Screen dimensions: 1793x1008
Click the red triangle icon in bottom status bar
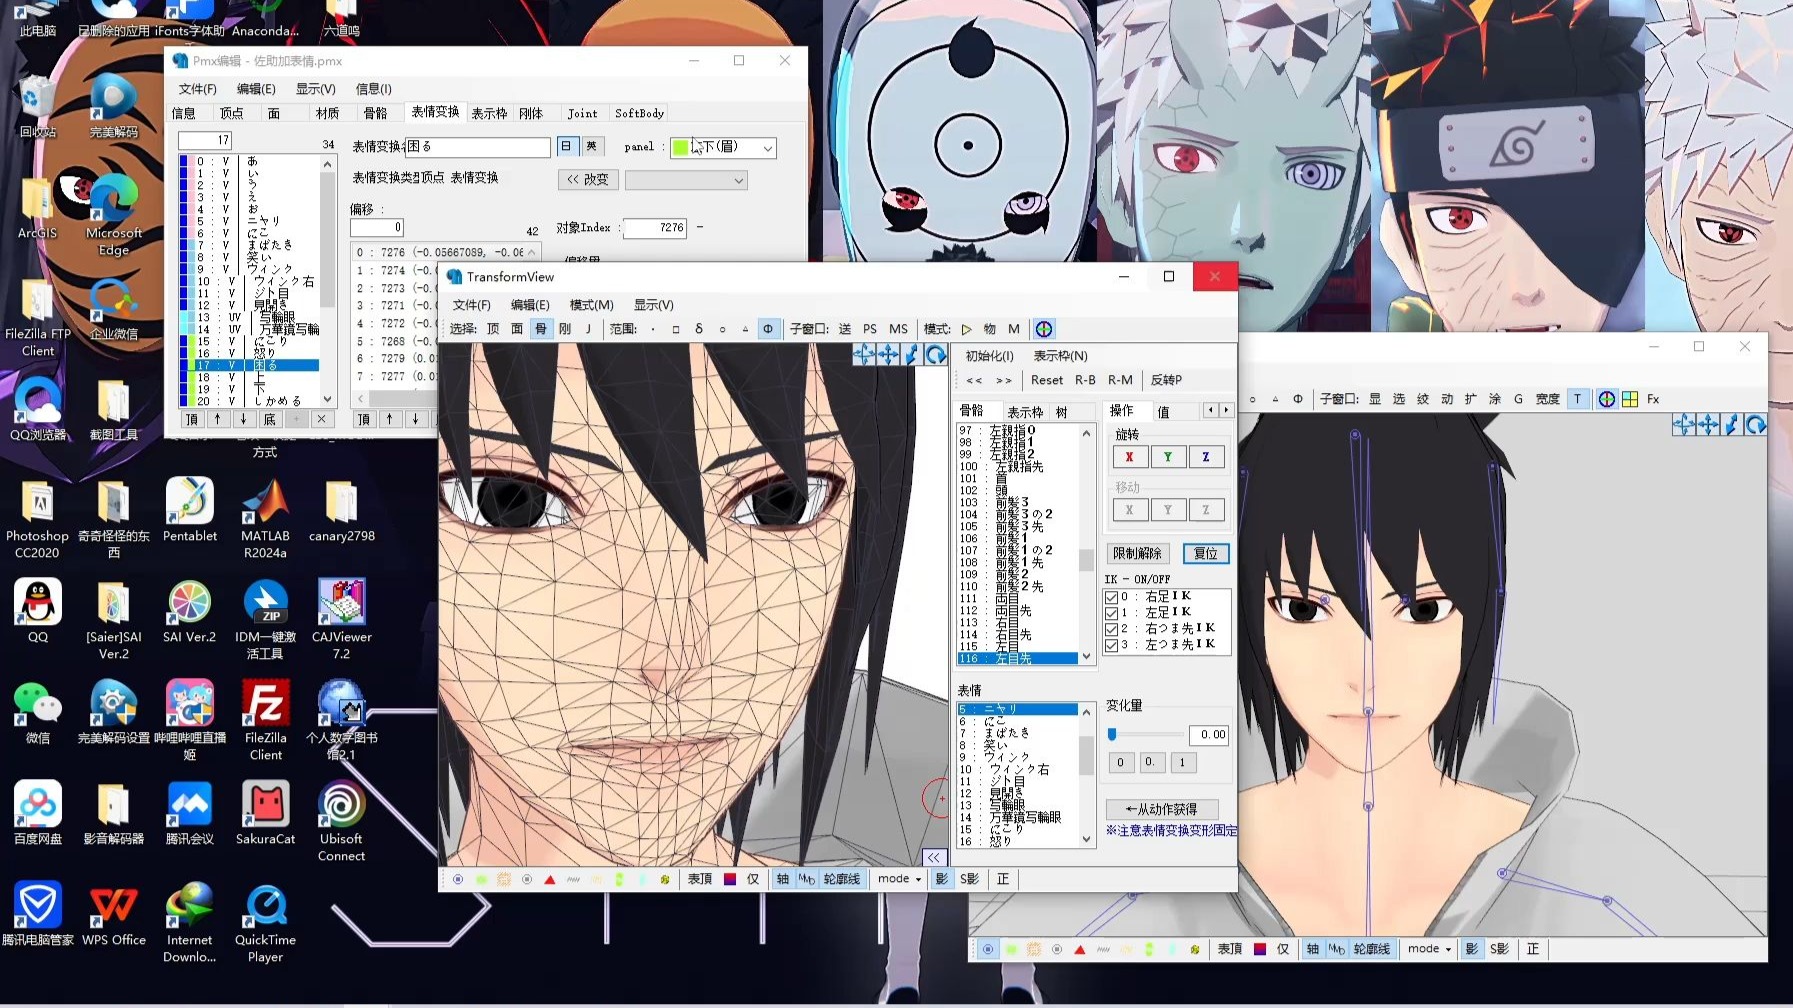551,879
